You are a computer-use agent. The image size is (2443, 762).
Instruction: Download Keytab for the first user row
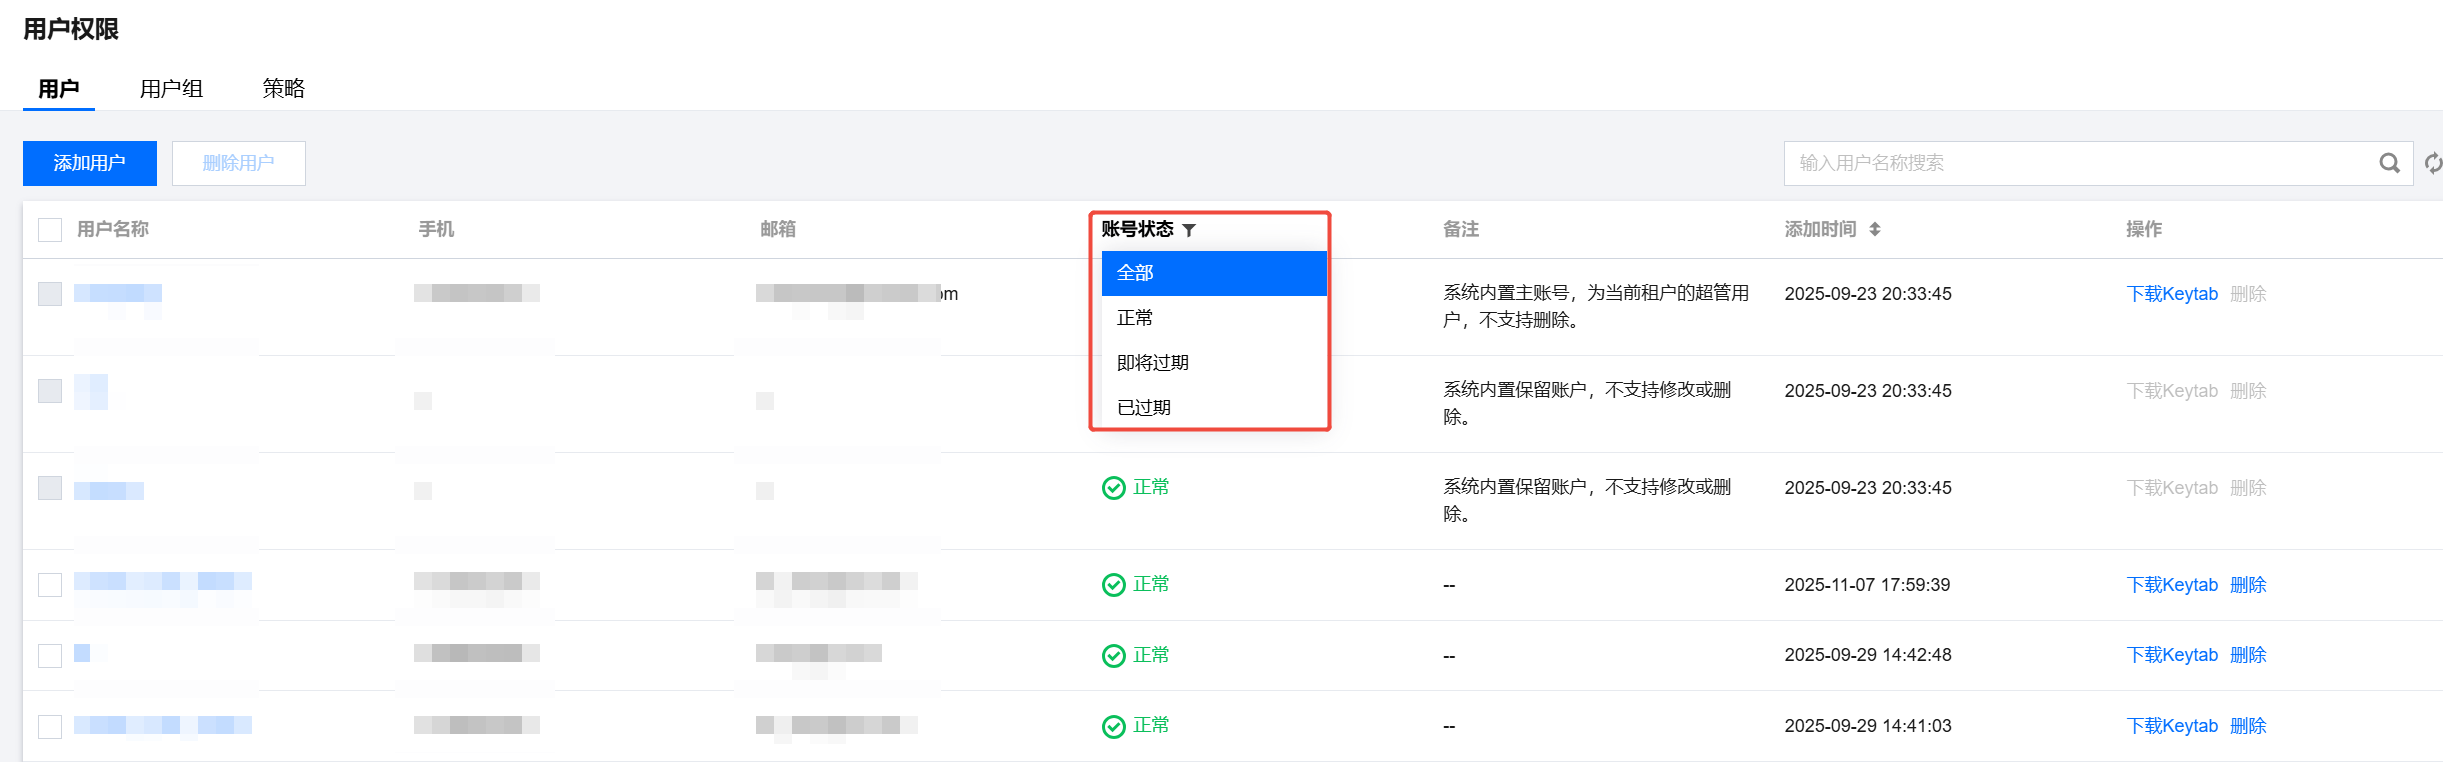[2171, 294]
